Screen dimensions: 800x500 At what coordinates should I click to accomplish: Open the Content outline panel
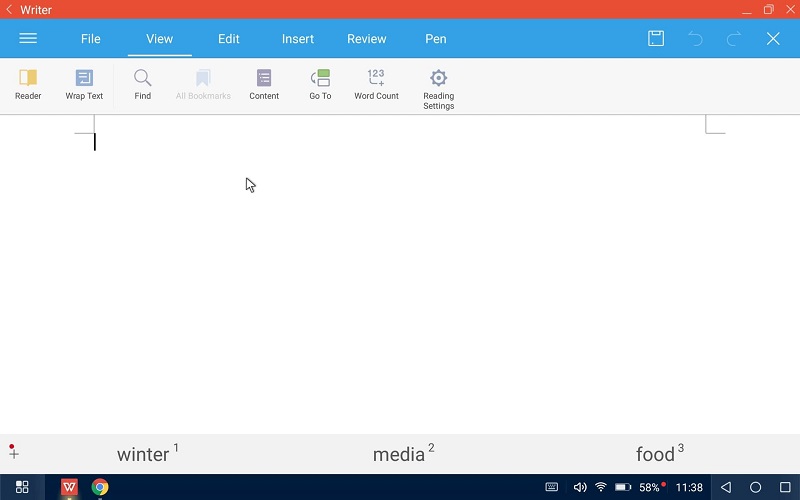click(264, 85)
